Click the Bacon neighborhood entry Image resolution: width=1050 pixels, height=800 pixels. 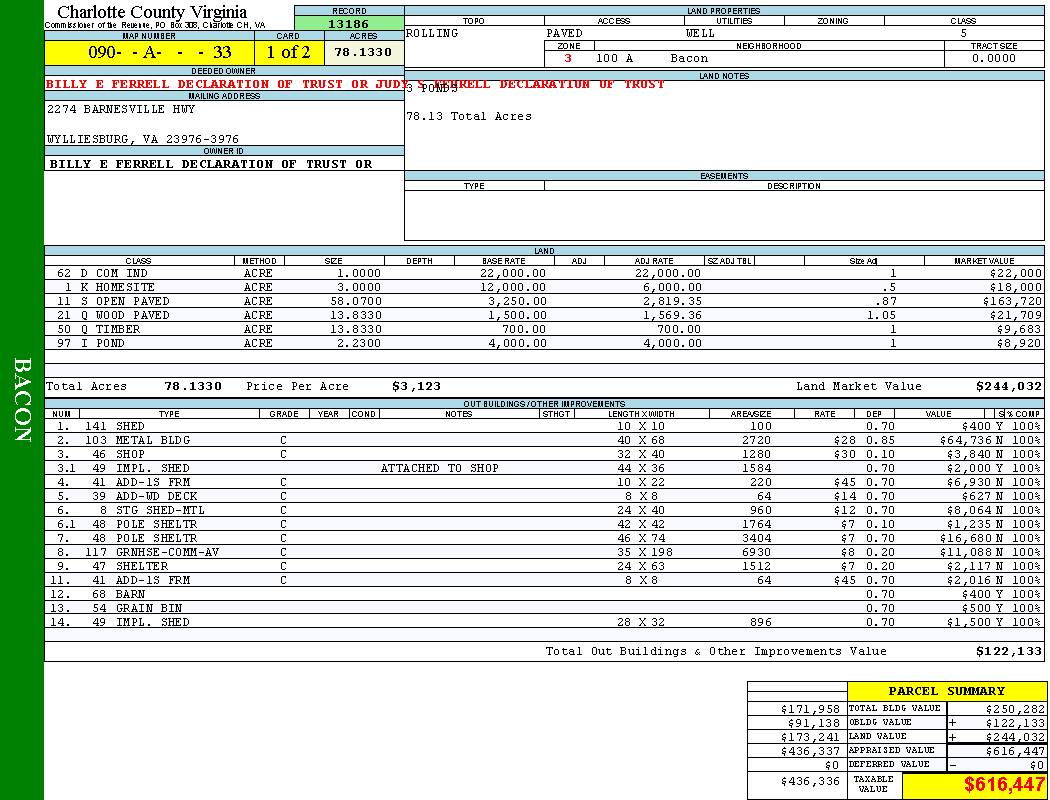pos(689,59)
